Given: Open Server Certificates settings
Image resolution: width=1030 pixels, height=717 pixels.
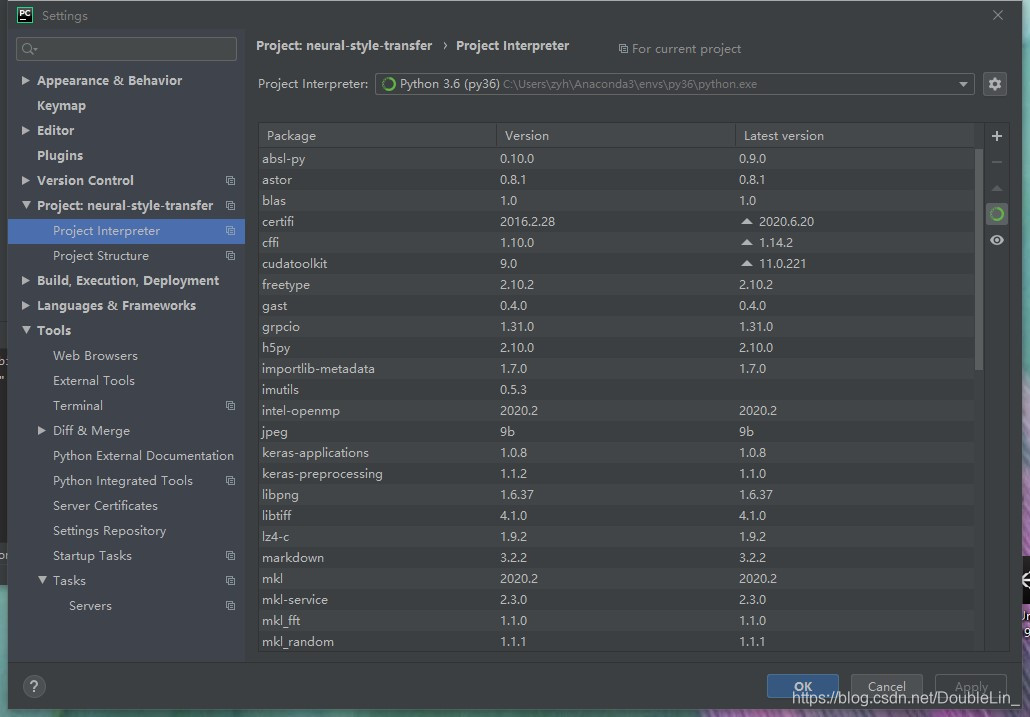Looking at the screenshot, I should pos(105,506).
